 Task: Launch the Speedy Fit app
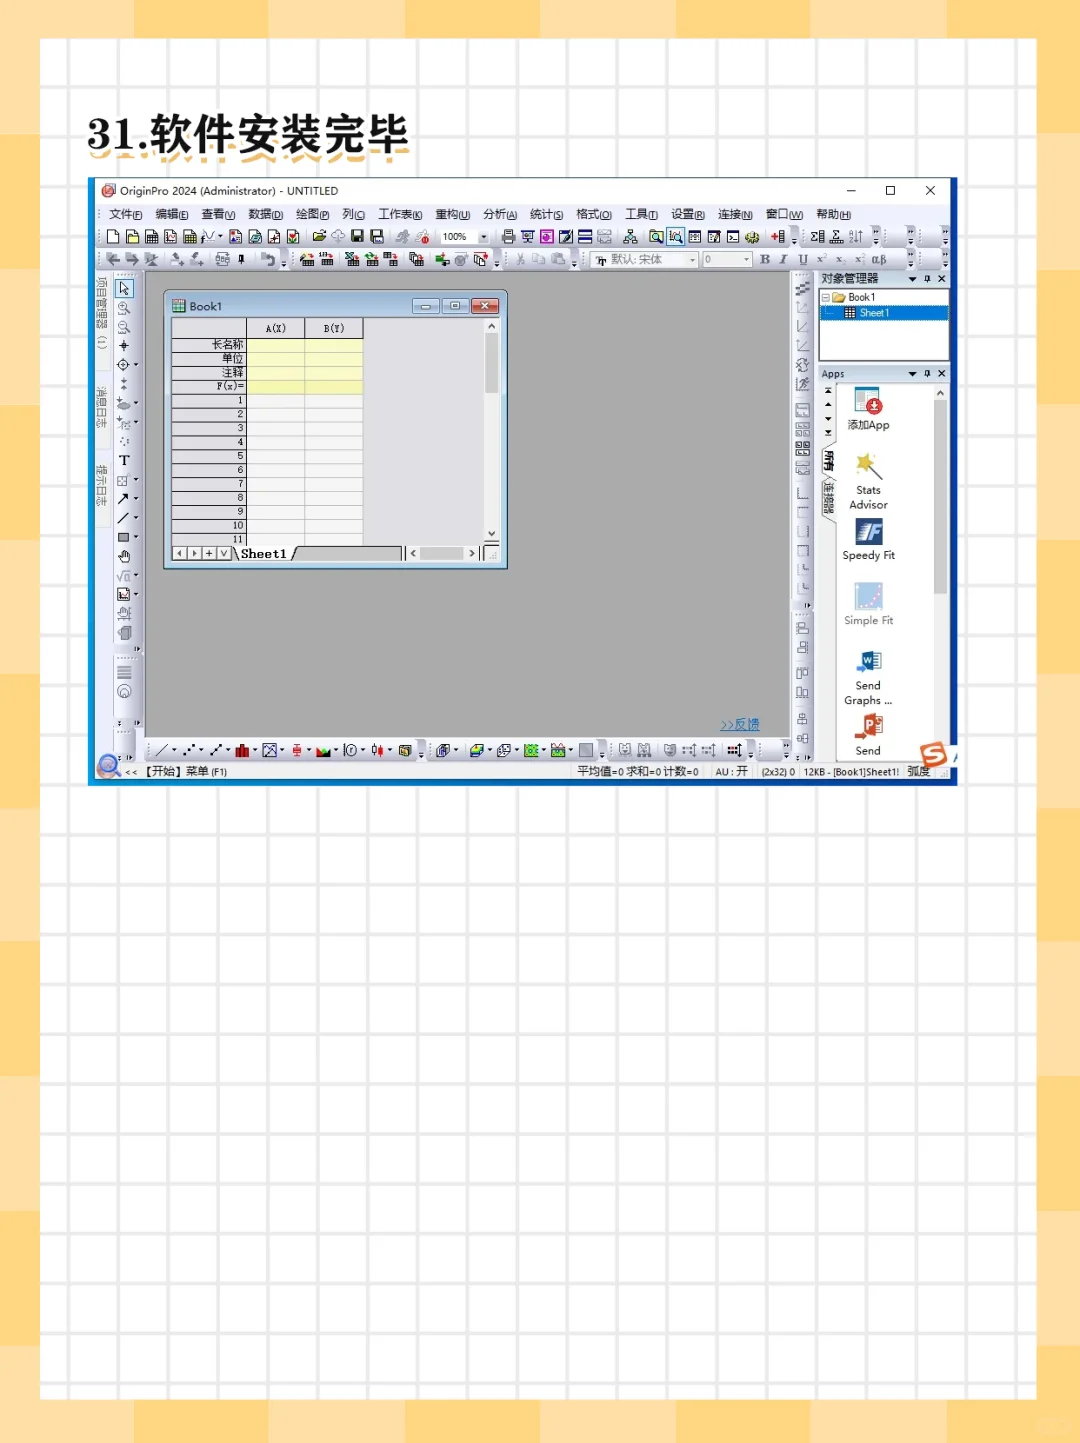pyautogui.click(x=868, y=540)
